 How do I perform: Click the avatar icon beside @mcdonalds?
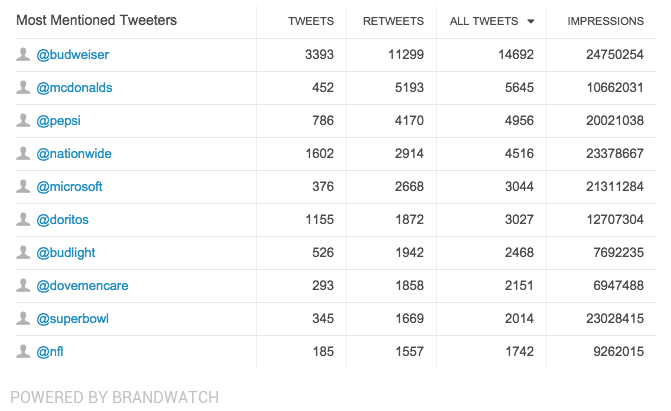tap(23, 87)
